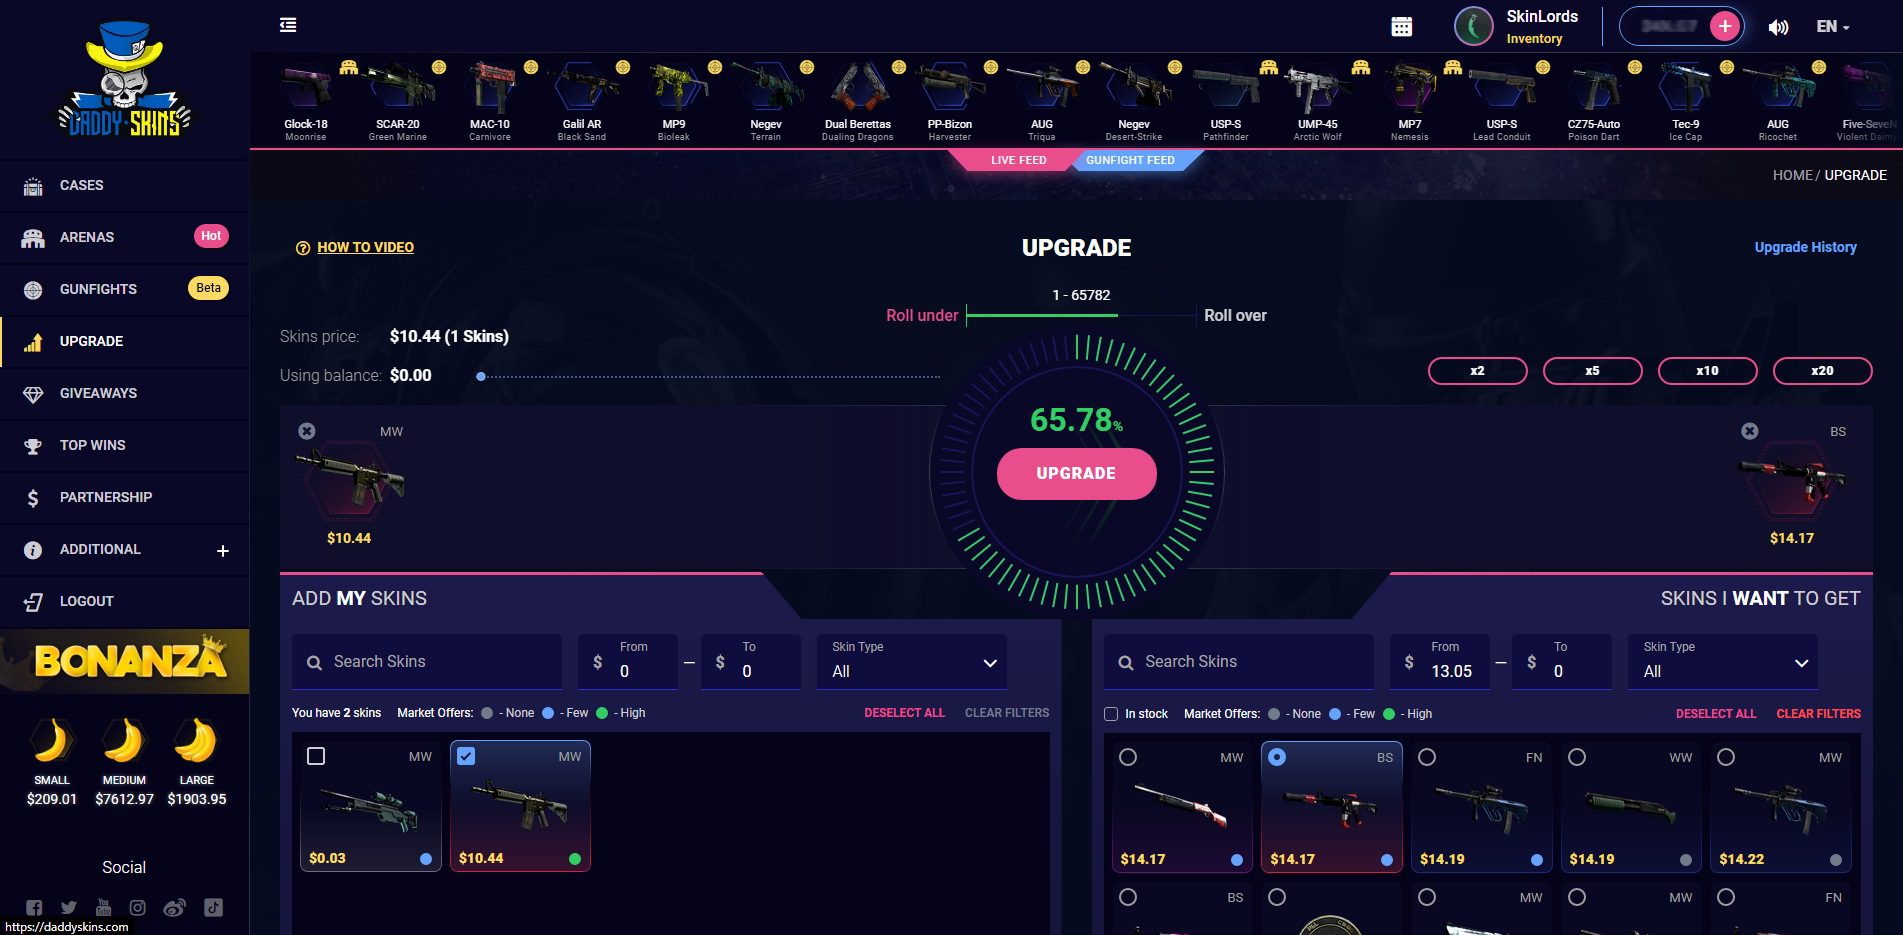Image resolution: width=1903 pixels, height=935 pixels.
Task: Remove the BS $14.17 target skin
Action: coord(1749,431)
